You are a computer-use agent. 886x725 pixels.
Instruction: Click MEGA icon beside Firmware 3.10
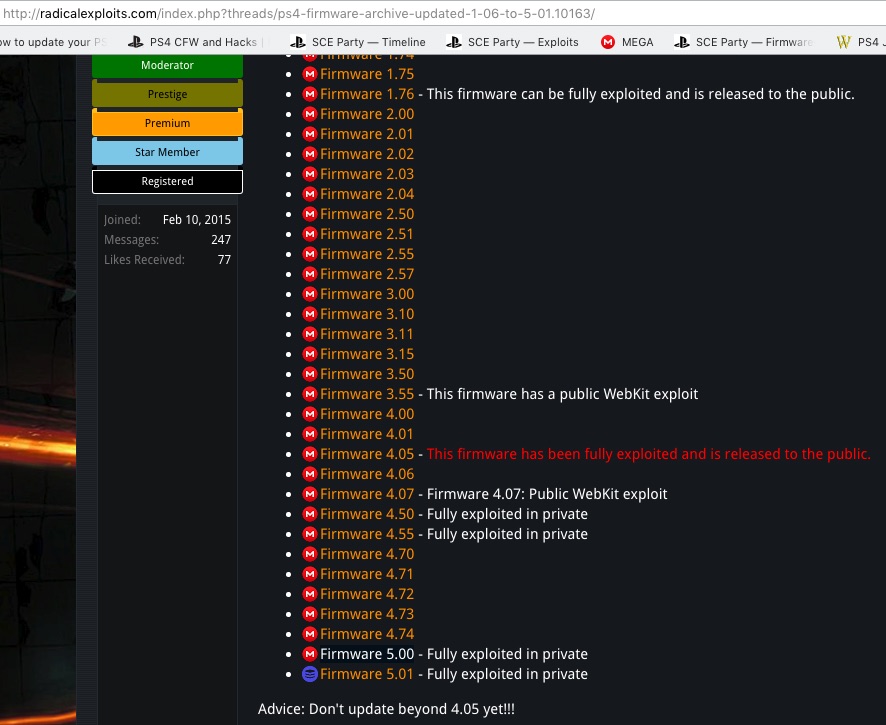click(310, 314)
